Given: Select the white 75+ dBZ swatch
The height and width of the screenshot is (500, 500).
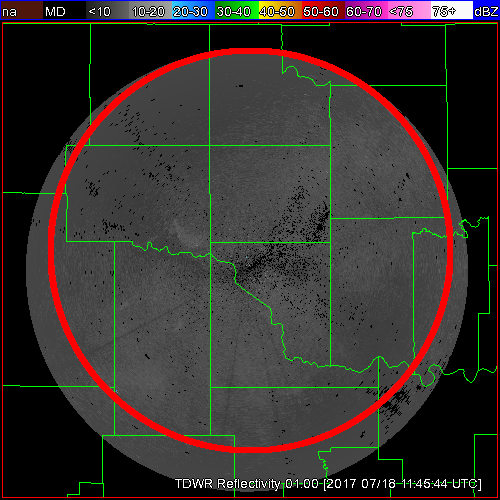Looking at the screenshot, I should pyautogui.click(x=452, y=10).
